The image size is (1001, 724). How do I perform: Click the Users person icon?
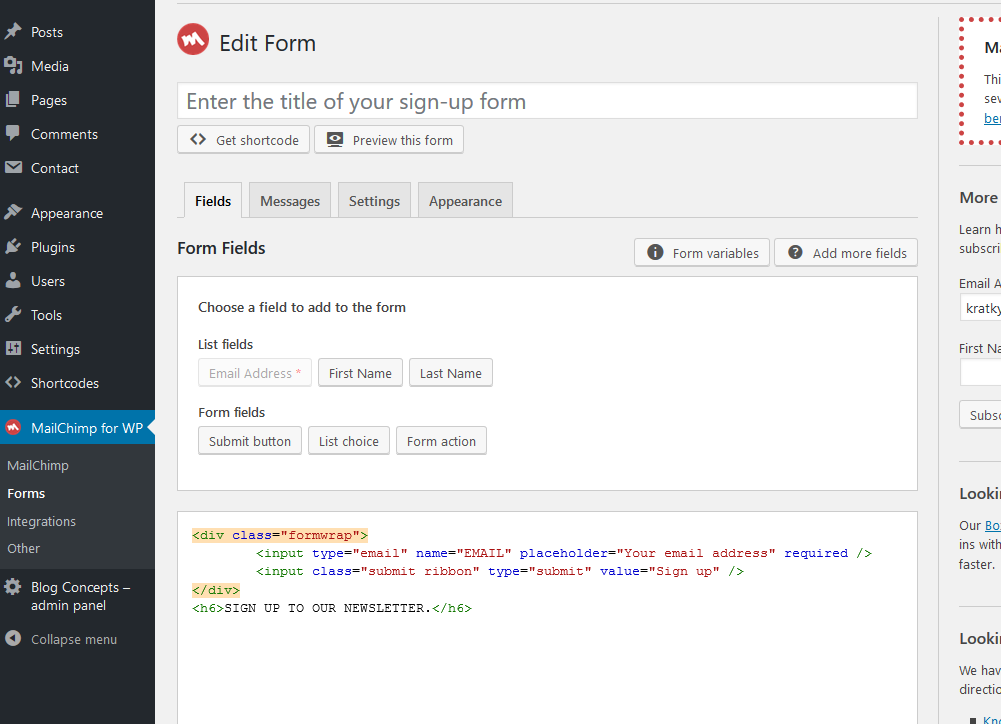pyautogui.click(x=13, y=281)
